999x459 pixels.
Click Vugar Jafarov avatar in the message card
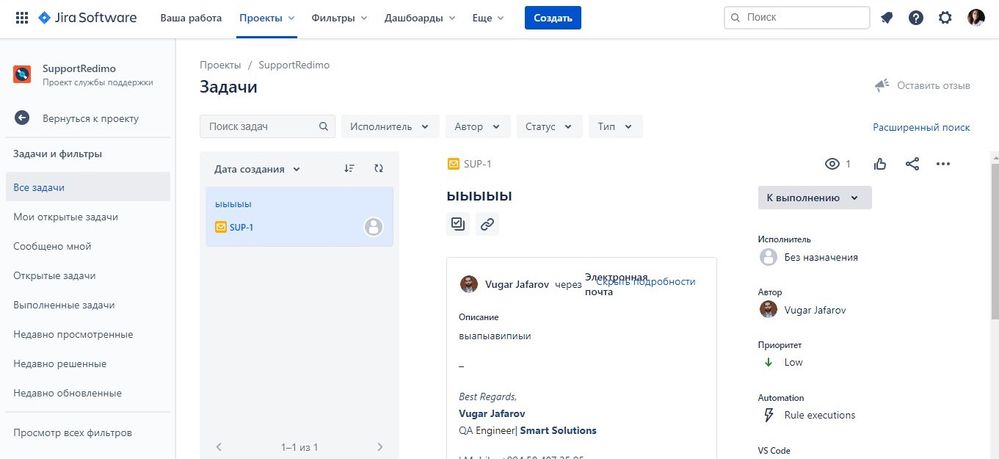469,284
